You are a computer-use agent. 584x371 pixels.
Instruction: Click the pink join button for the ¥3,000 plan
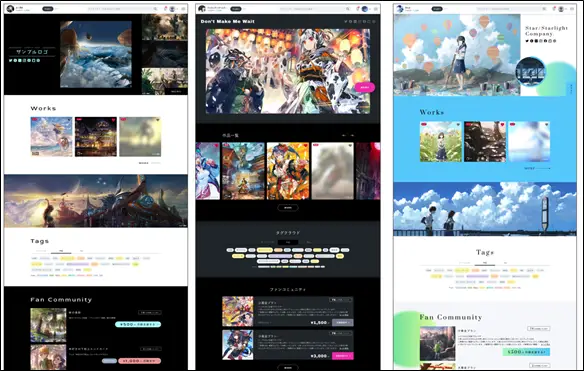342,356
